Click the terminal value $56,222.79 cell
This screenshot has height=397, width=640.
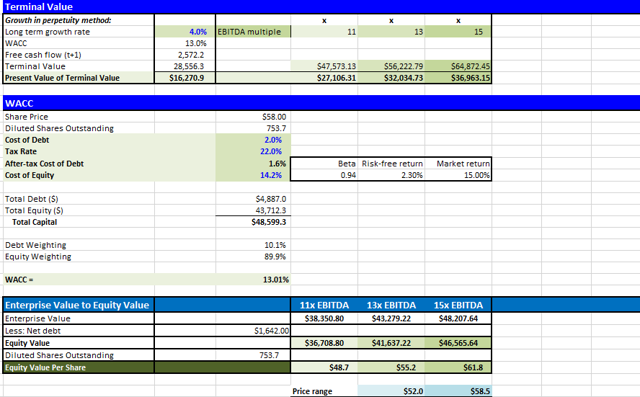(391, 66)
